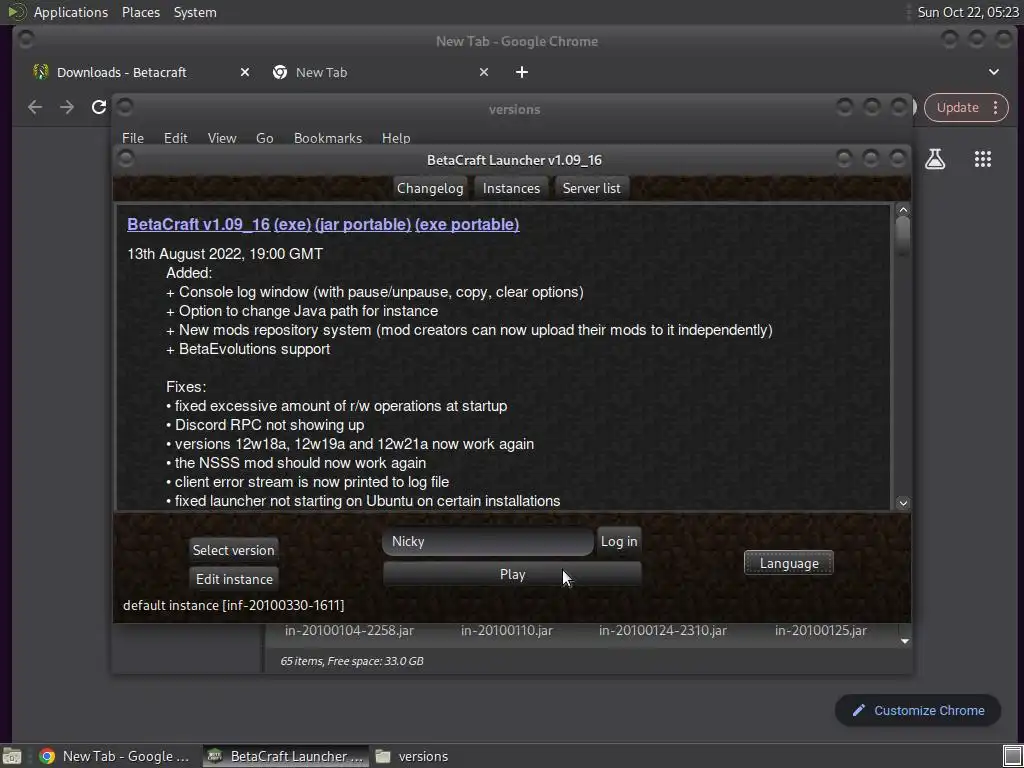1024x768 pixels.
Task: Open the File menu in versions window
Action: pos(133,138)
